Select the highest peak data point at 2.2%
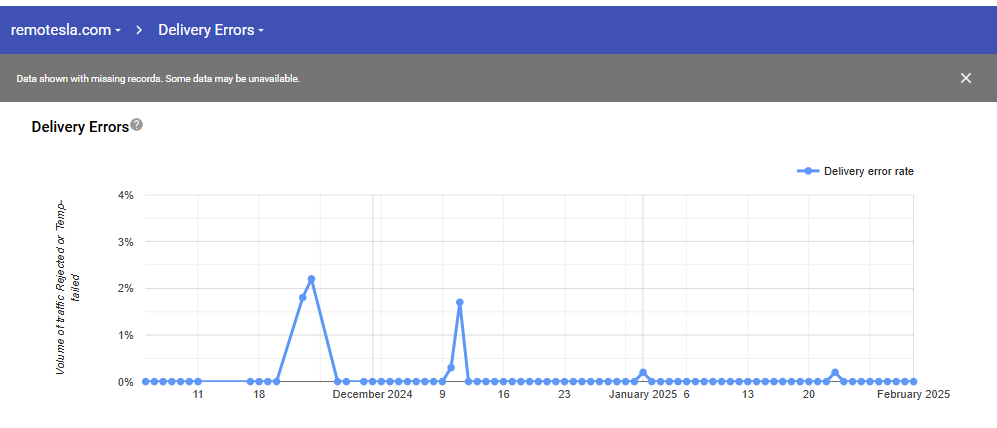 311,279
